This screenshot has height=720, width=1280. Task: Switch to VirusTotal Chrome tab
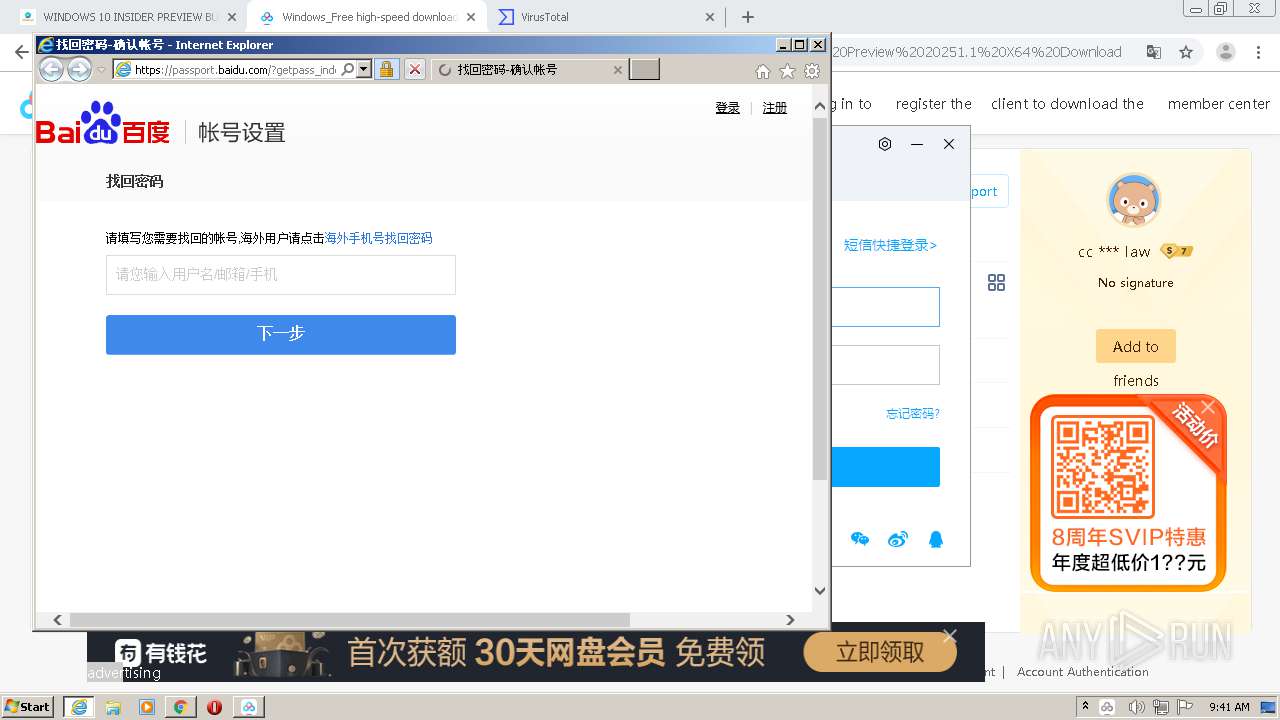606,17
